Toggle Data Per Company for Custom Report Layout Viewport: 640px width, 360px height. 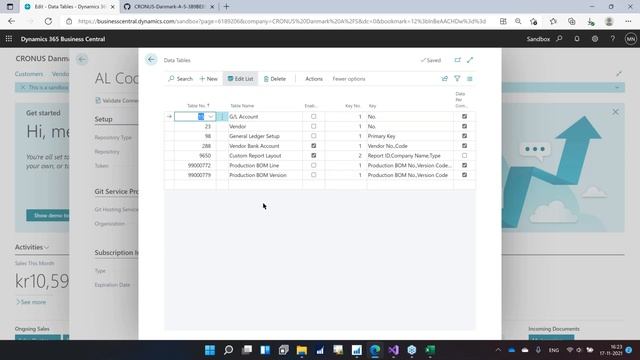tap(464, 156)
